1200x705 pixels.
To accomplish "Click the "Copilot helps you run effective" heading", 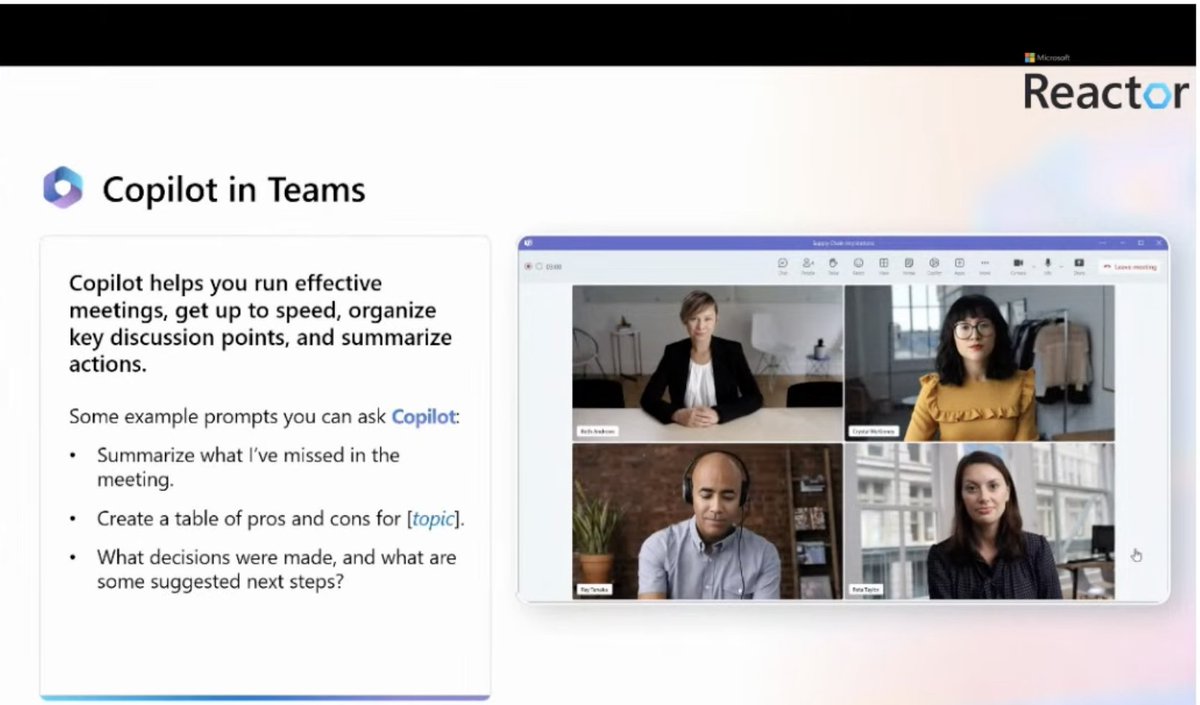I will (260, 323).
